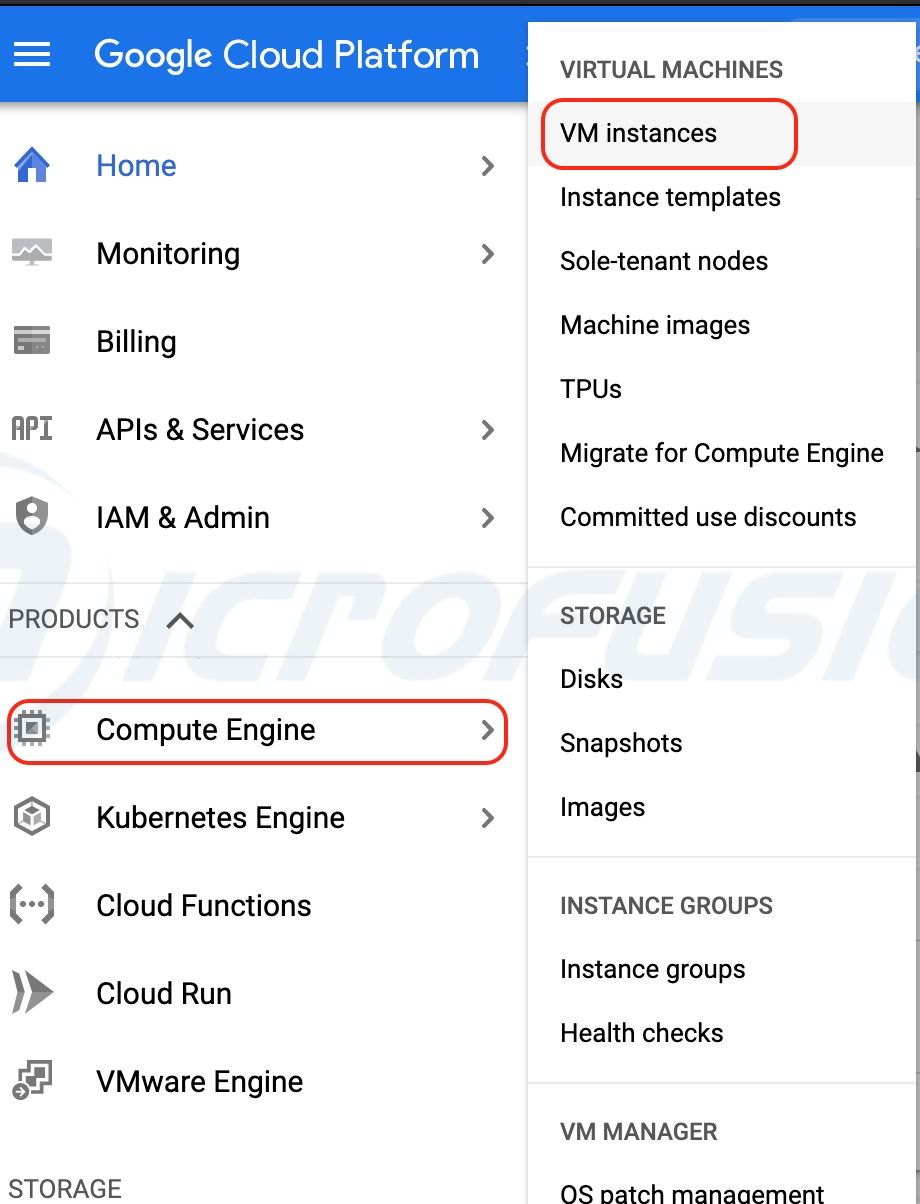Open the Snapshots page
920x1204 pixels.
click(621, 743)
